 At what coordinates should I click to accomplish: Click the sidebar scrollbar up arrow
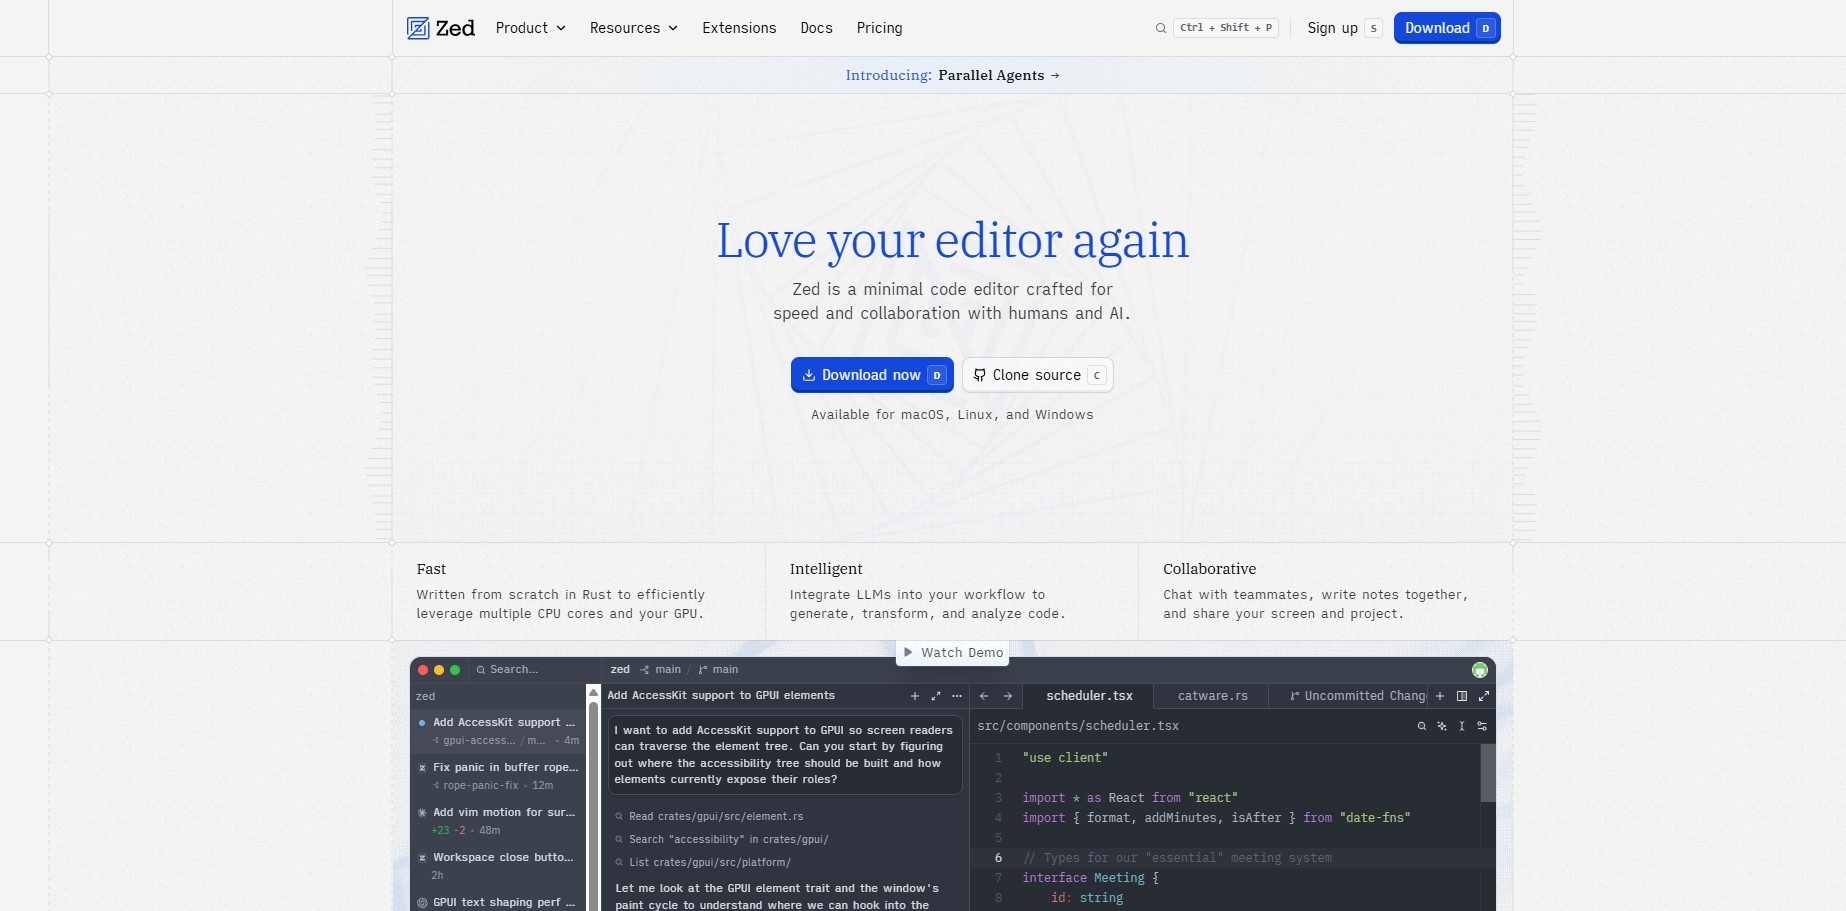(x=593, y=693)
